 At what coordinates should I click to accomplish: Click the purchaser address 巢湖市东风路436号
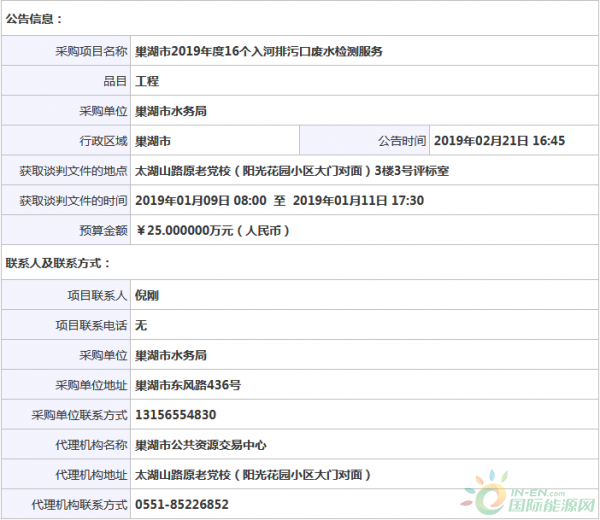(187, 385)
